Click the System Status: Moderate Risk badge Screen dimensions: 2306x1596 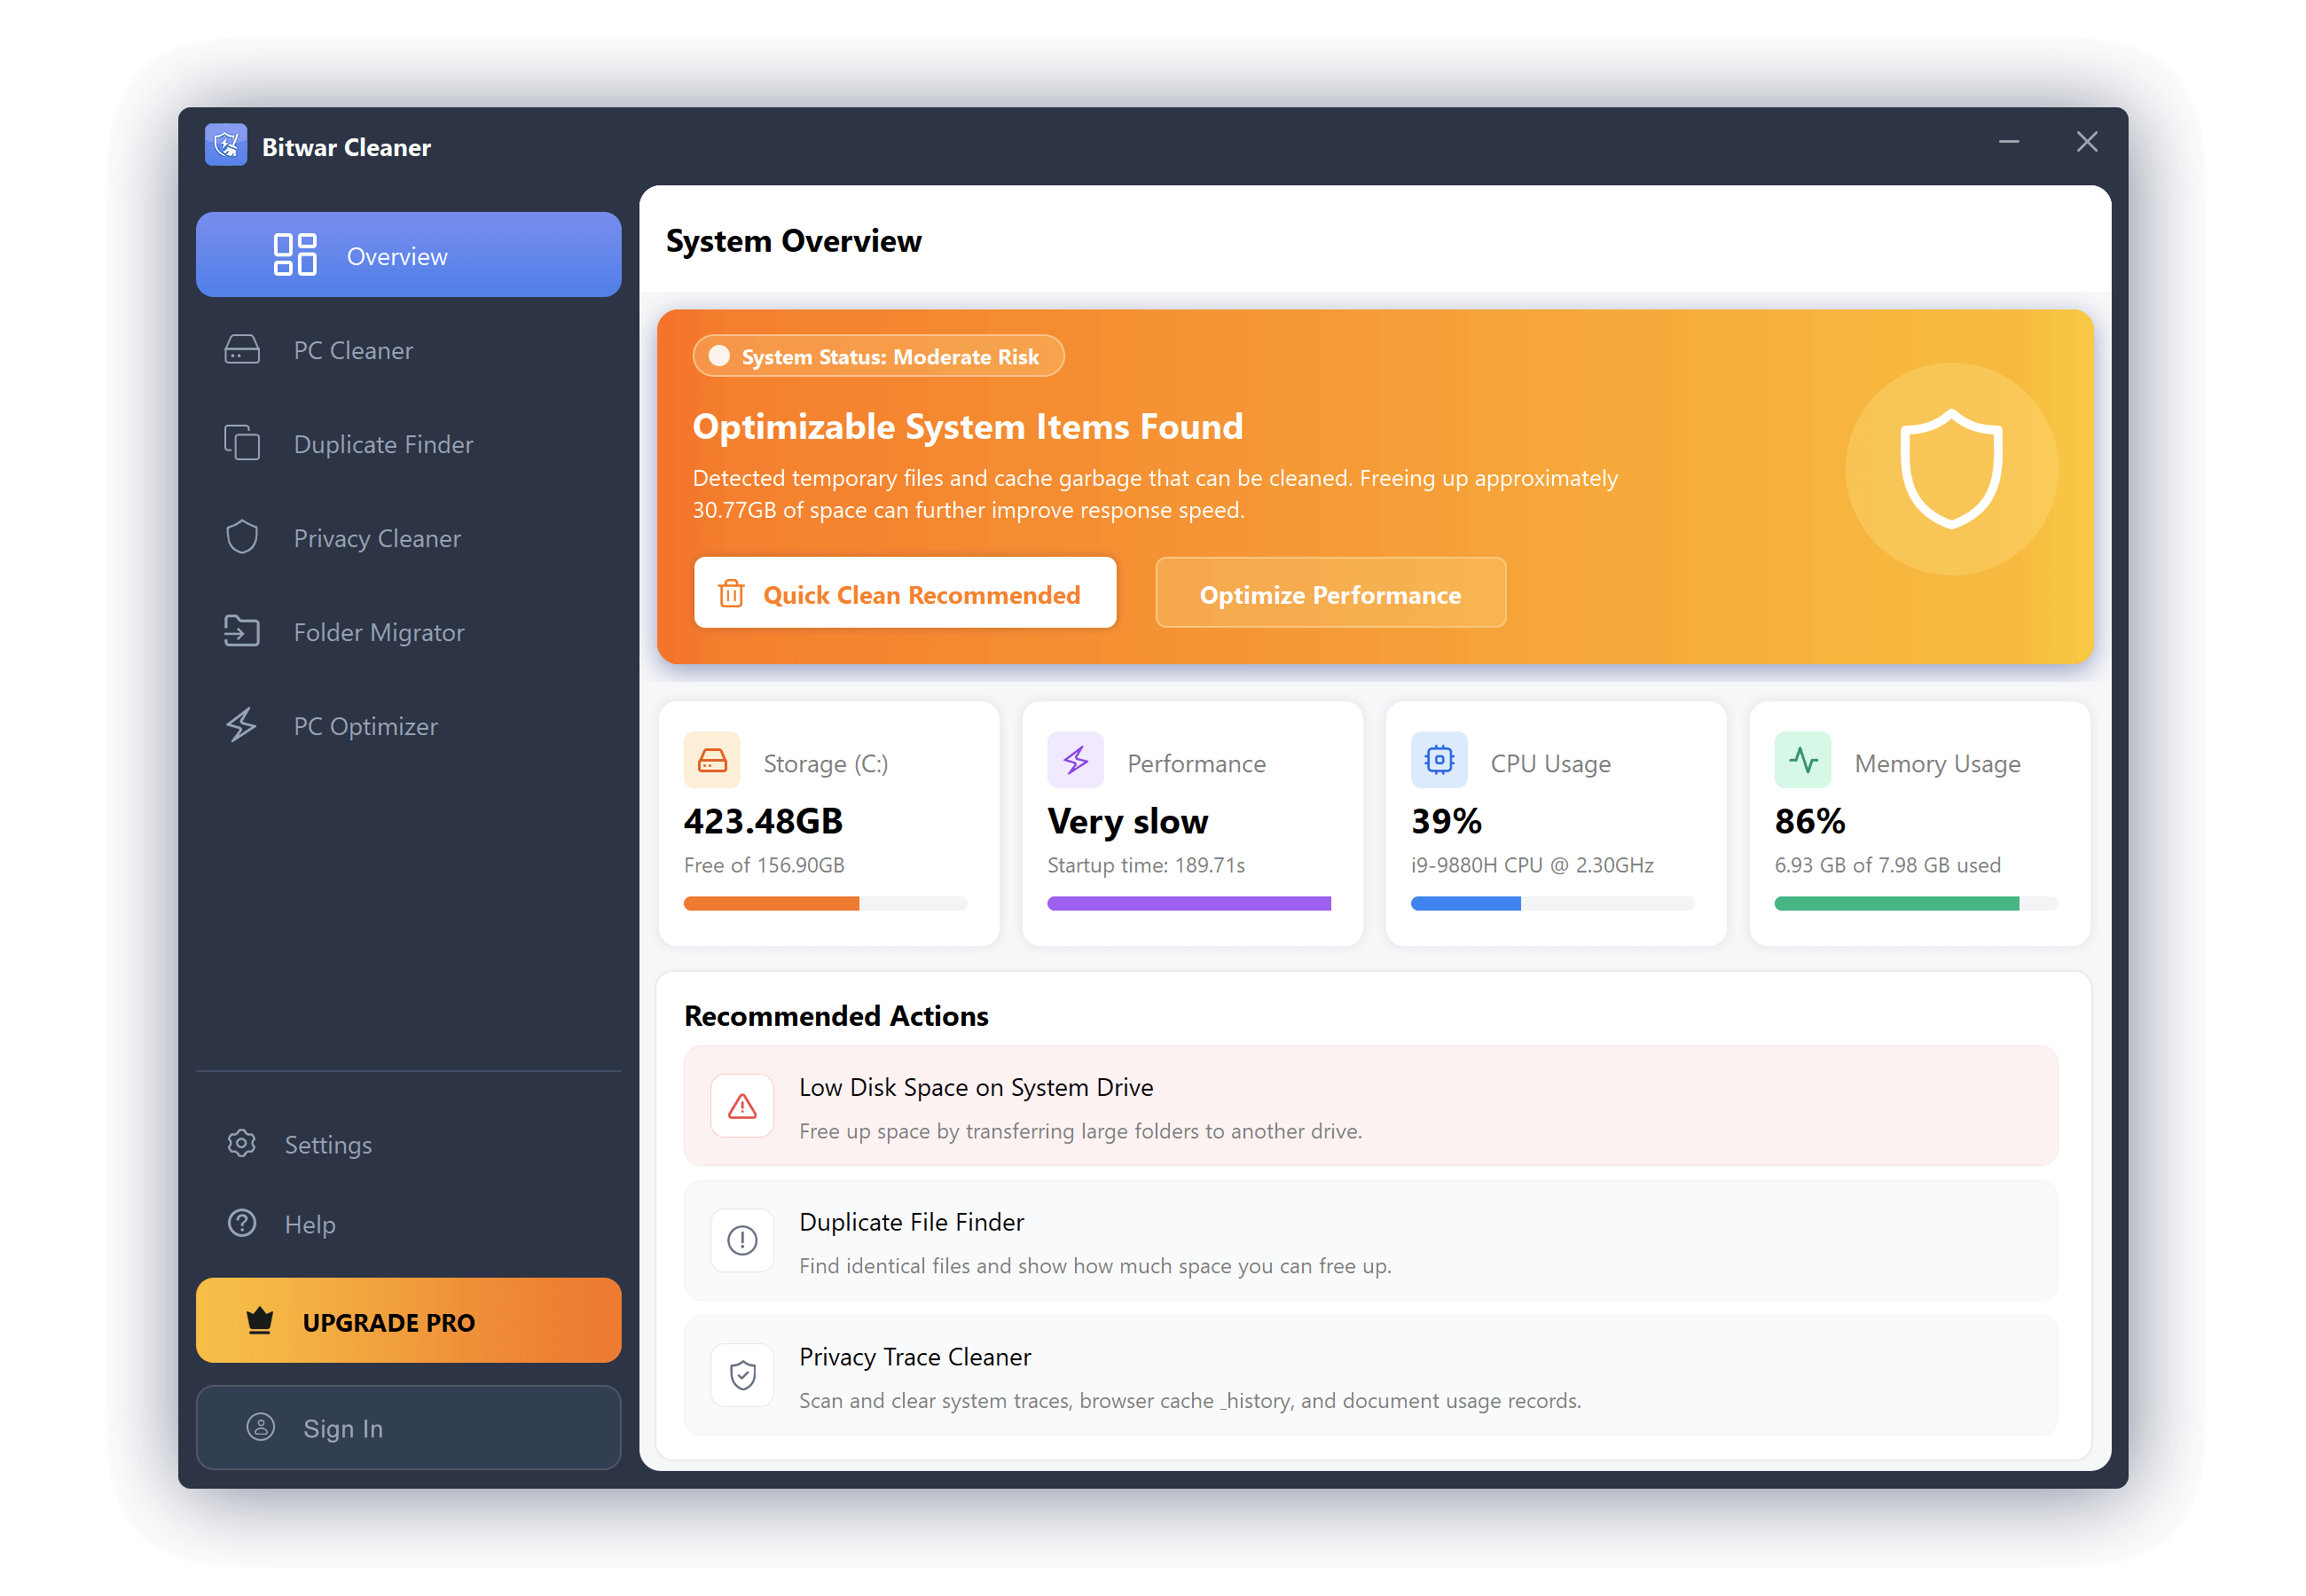878,356
